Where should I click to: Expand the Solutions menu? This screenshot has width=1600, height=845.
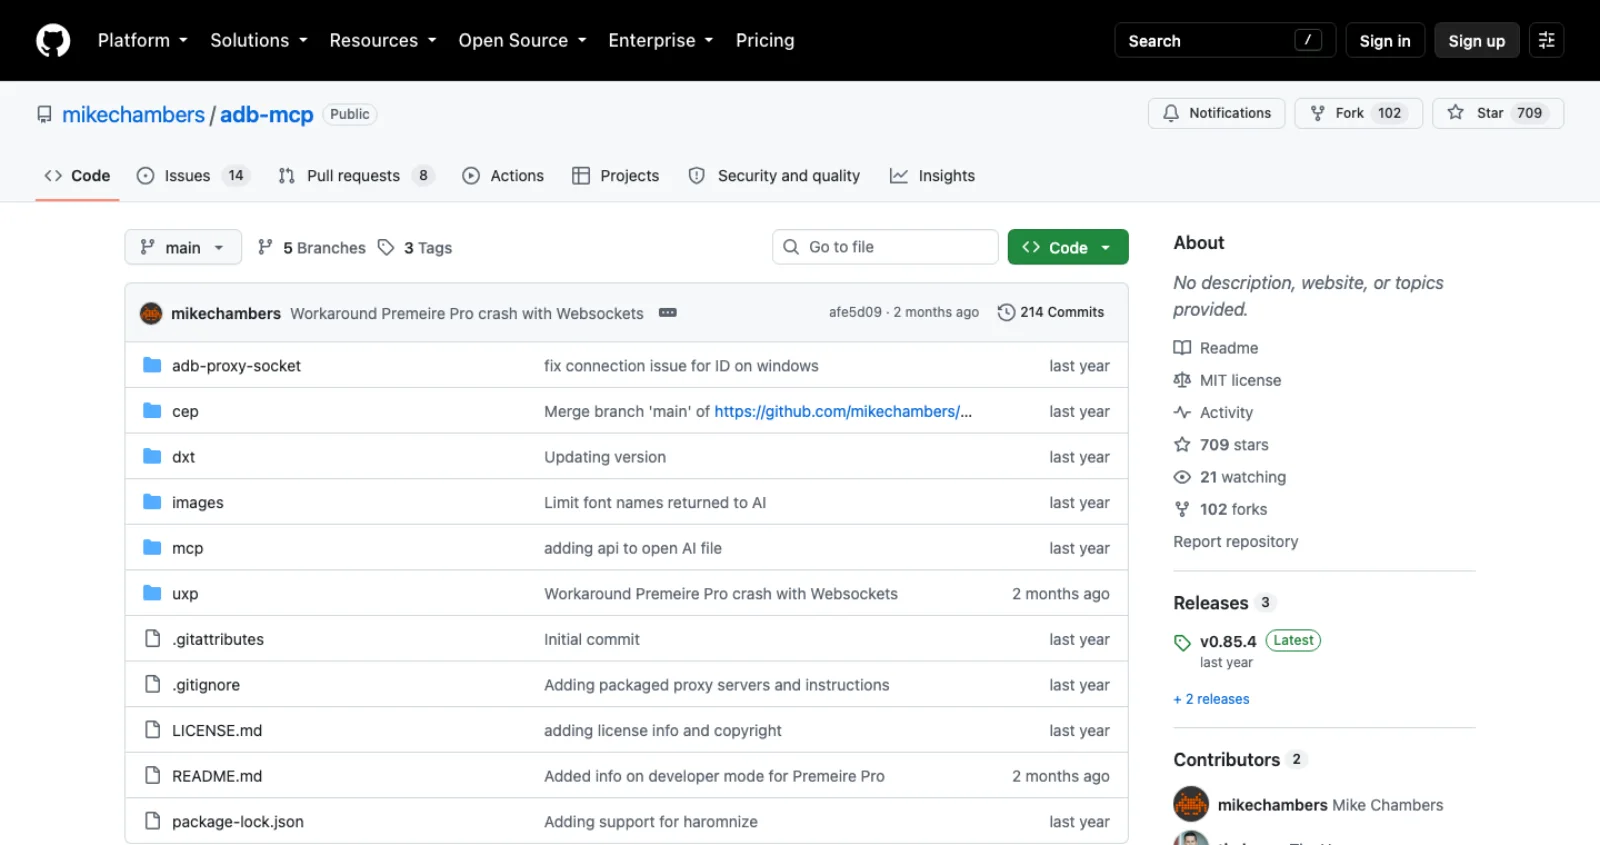click(x=259, y=41)
